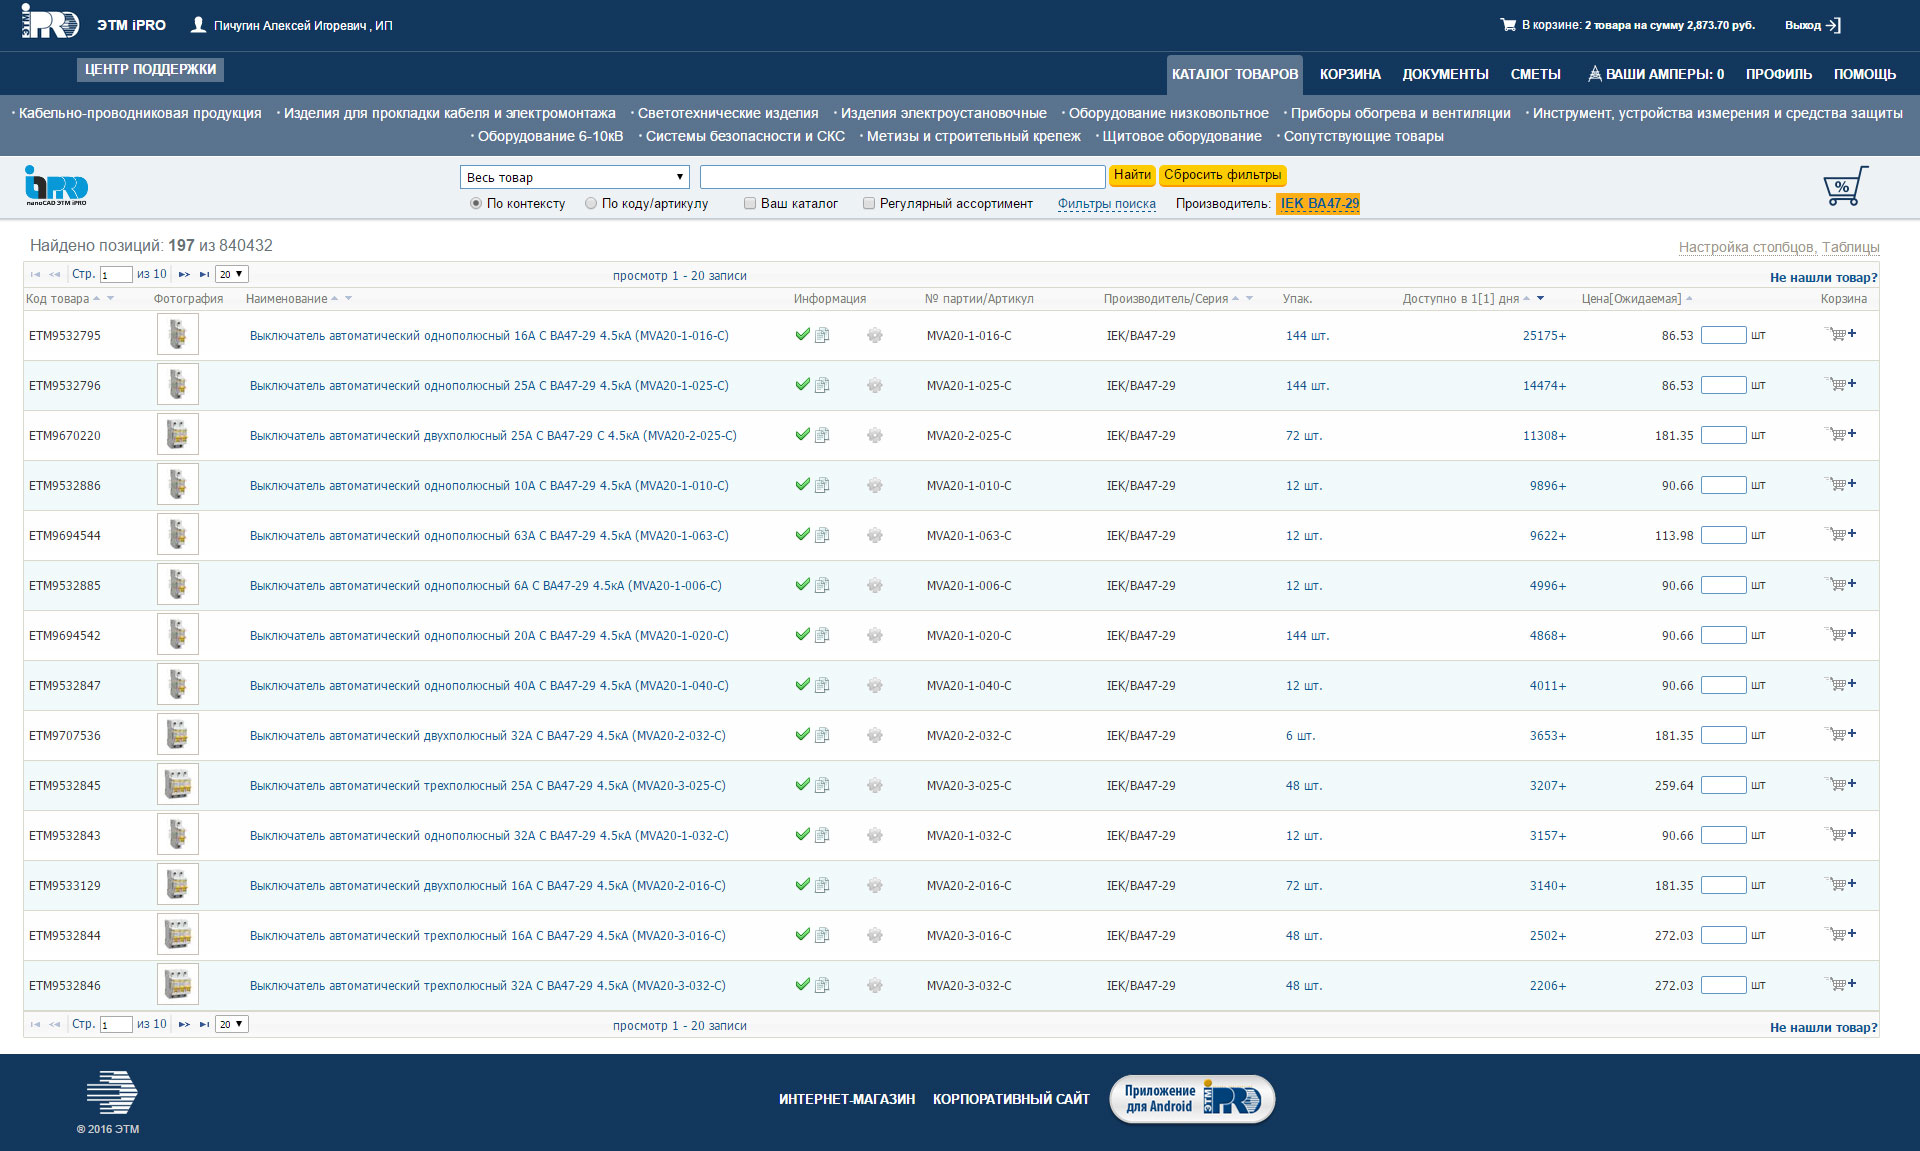Open gear icon for ETM9532886 row
The height and width of the screenshot is (1151, 1920).
(875, 485)
